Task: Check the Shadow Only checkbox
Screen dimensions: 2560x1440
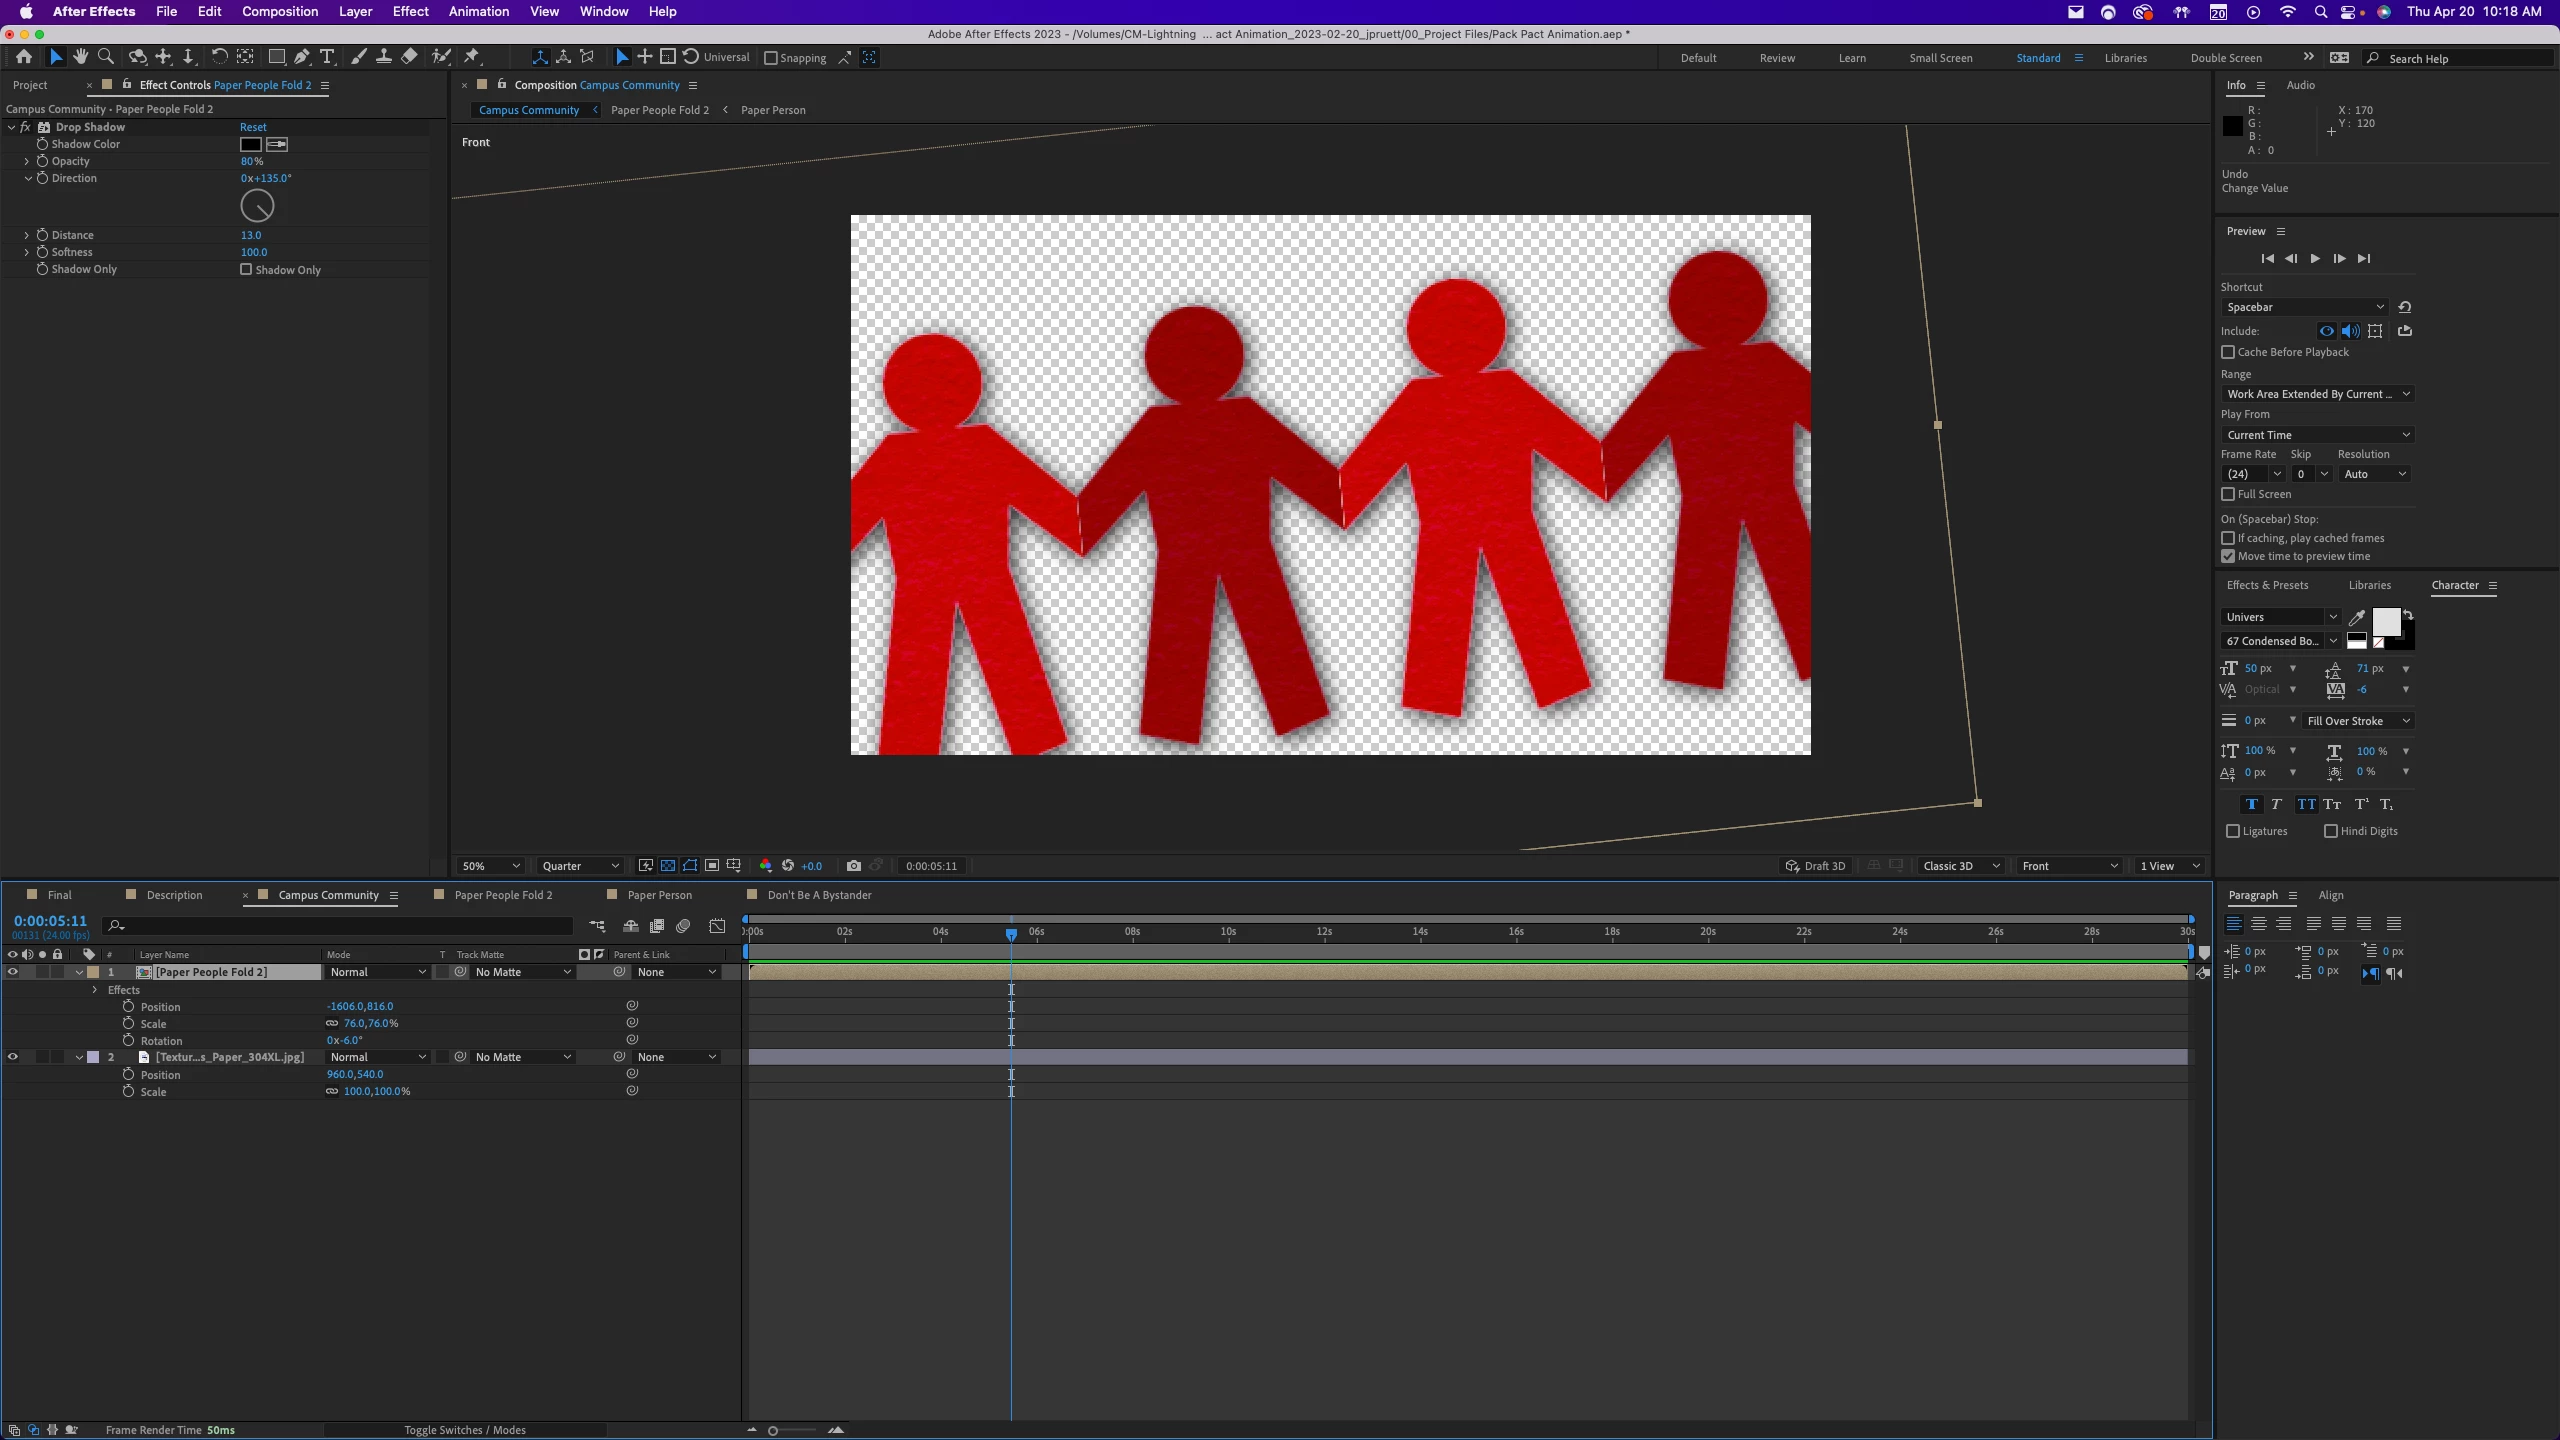Action: (246, 269)
